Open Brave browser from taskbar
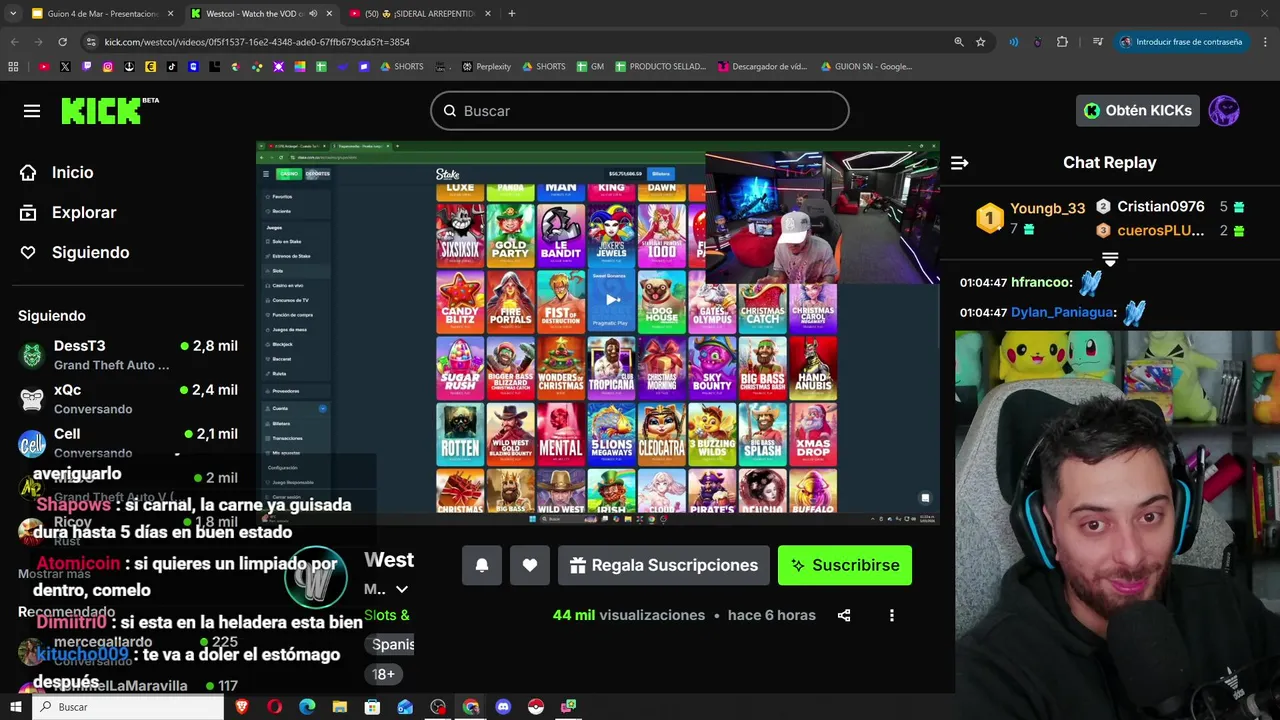 pyautogui.click(x=242, y=707)
